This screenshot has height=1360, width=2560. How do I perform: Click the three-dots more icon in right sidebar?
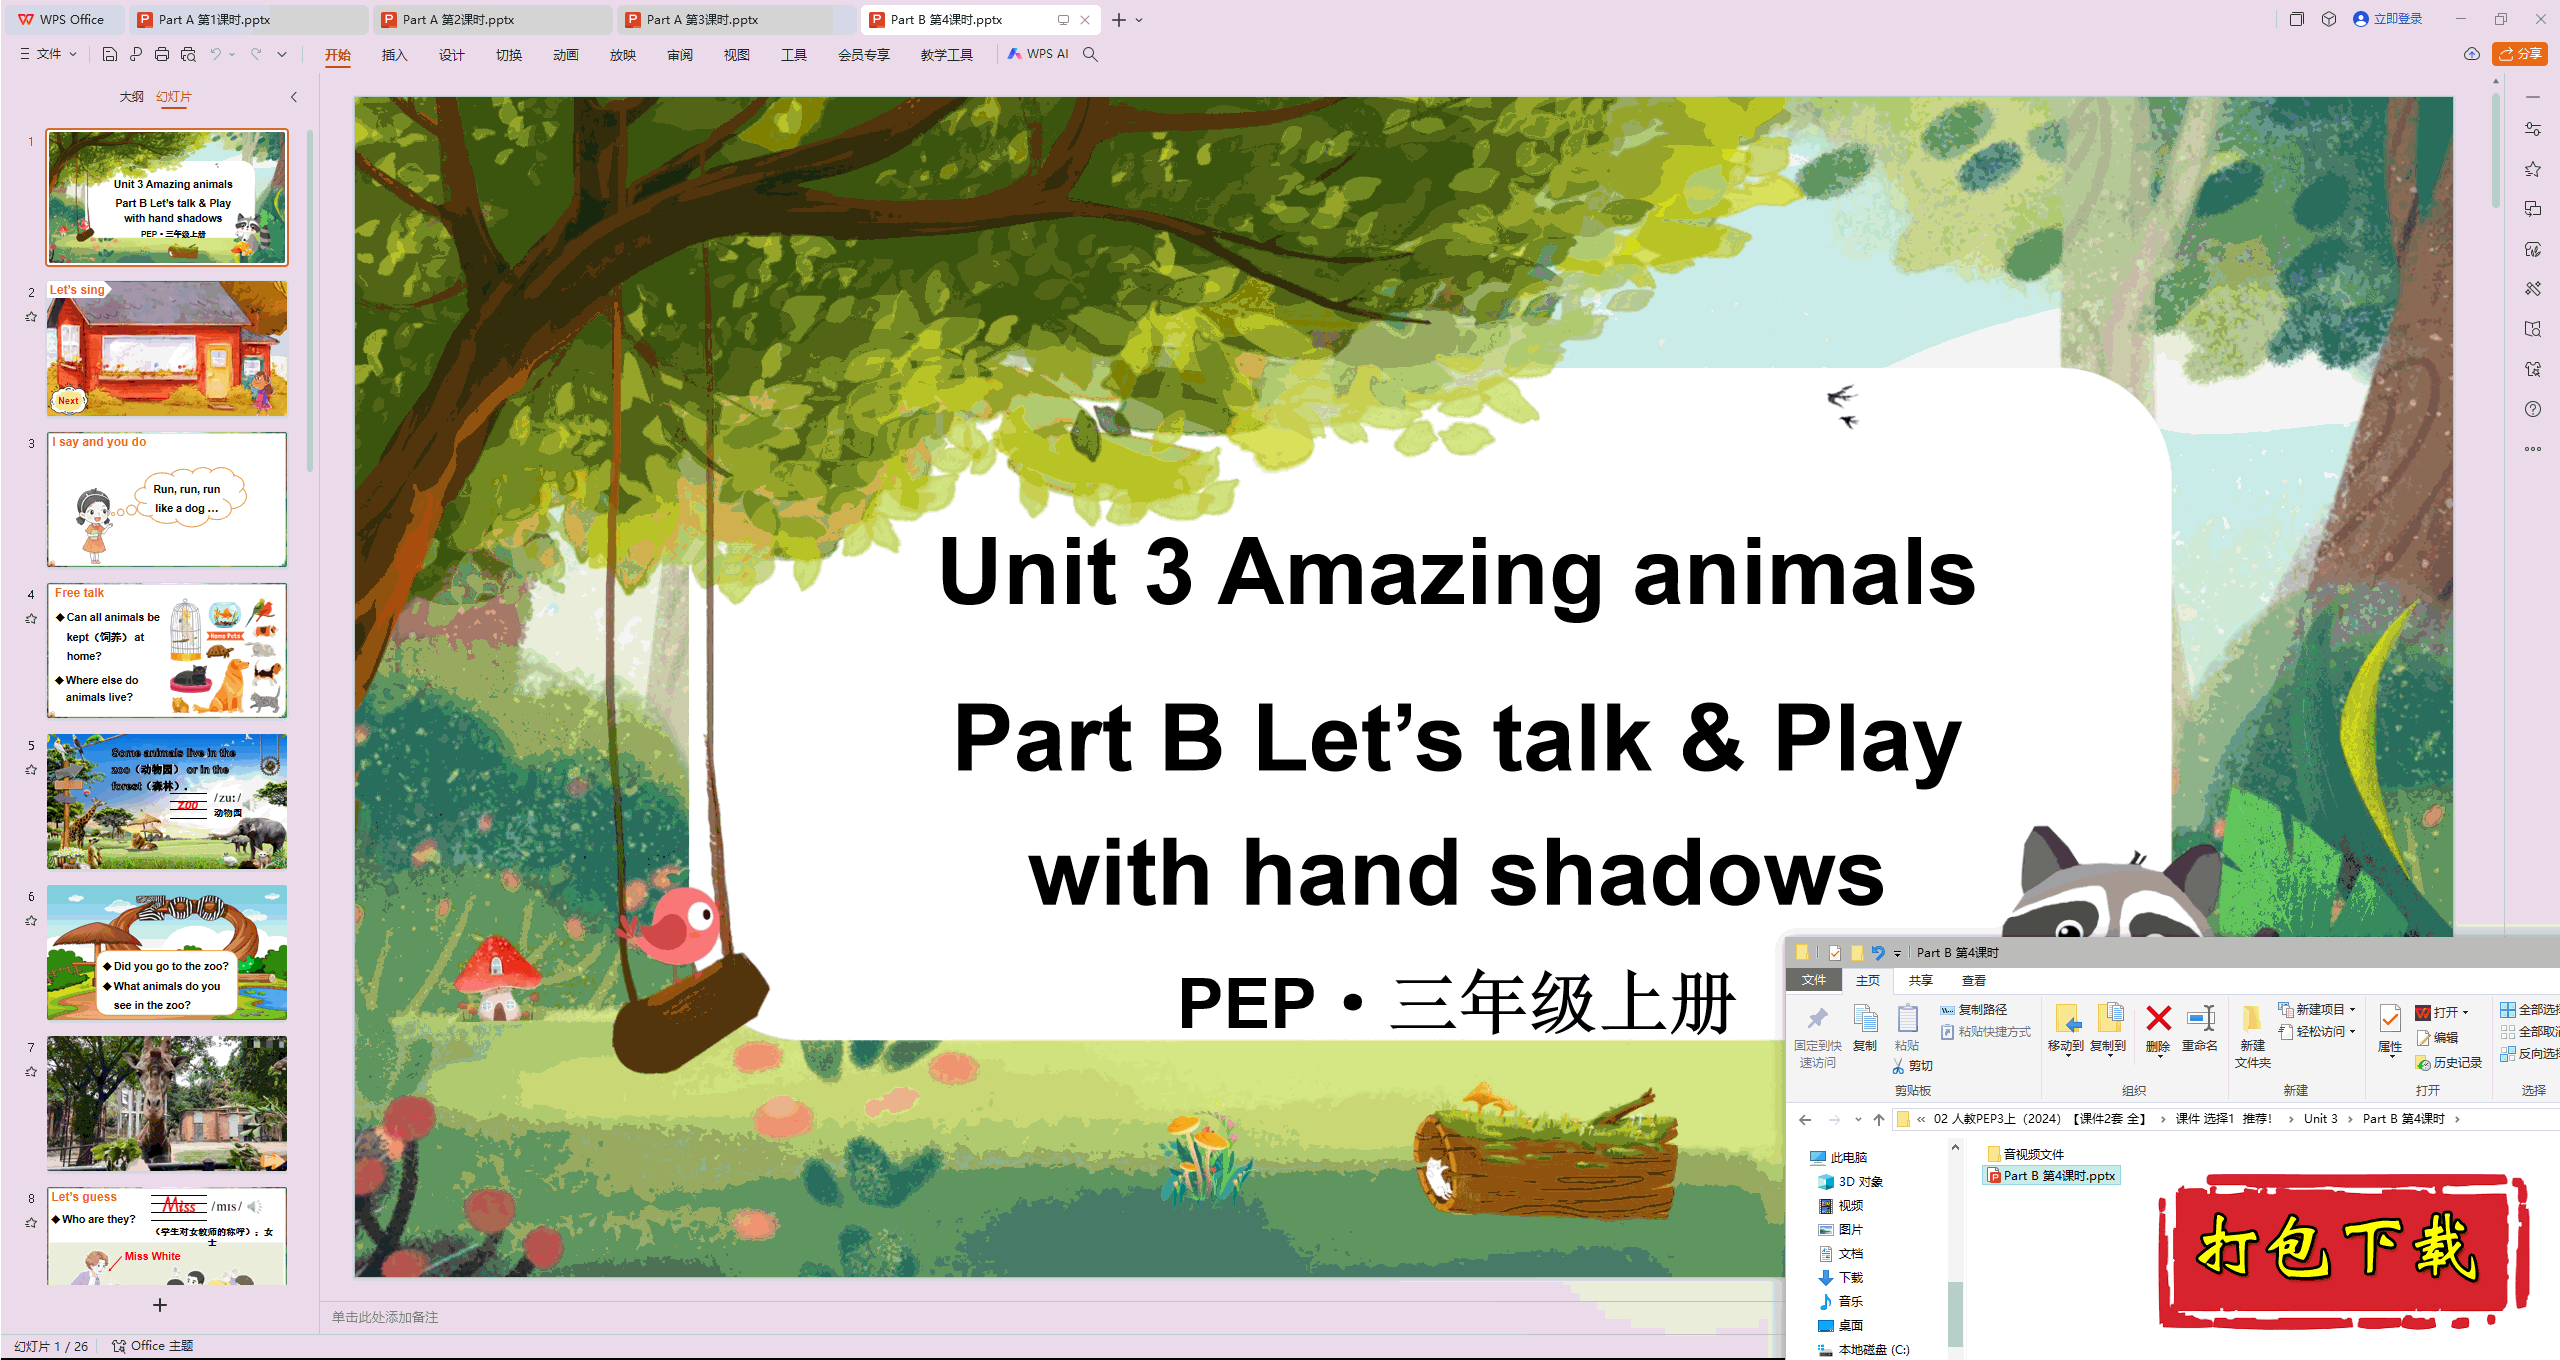(x=2533, y=449)
